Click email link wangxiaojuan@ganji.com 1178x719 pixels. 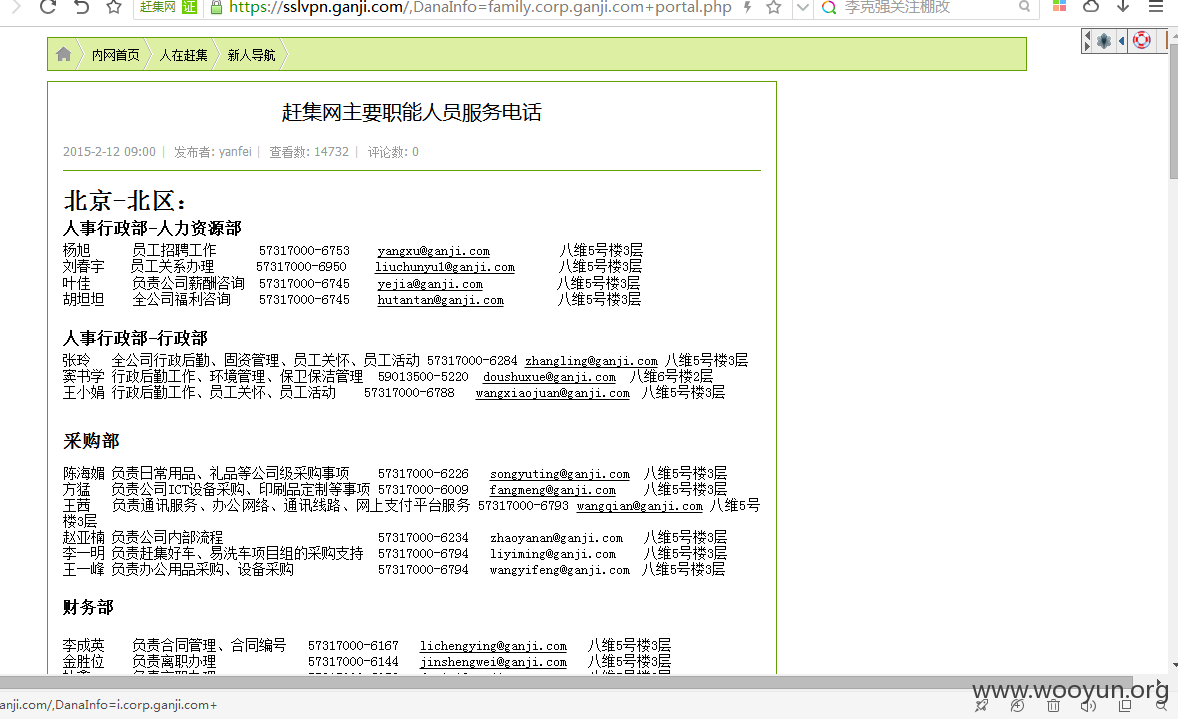552,392
